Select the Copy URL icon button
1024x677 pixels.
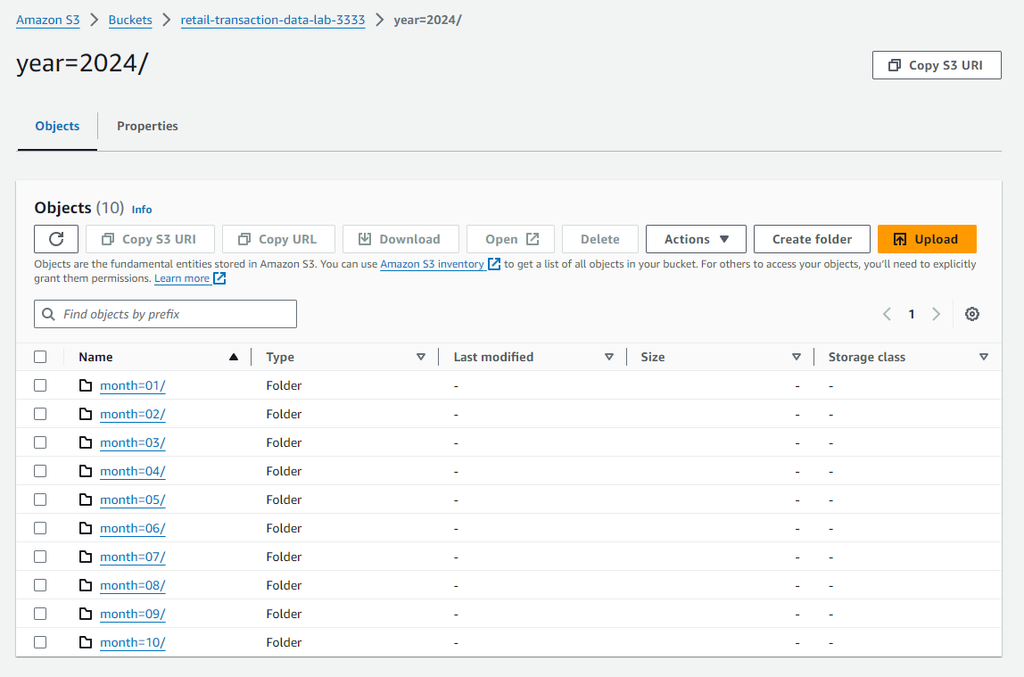278,238
